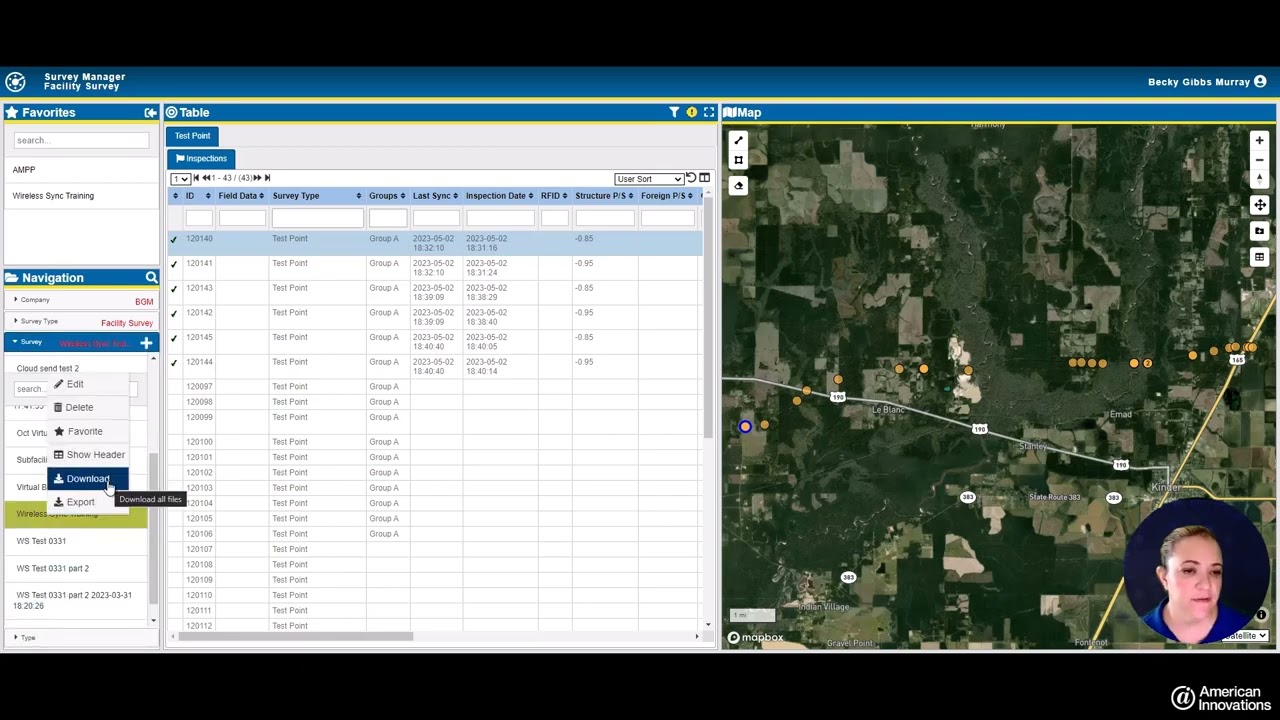
Task: Choose Show Header from the context menu
Action: pos(89,455)
